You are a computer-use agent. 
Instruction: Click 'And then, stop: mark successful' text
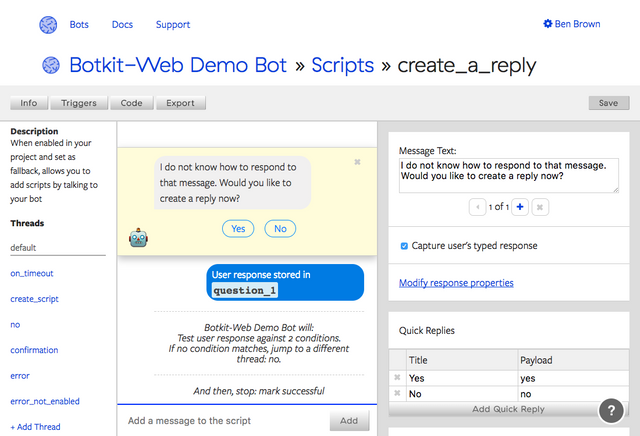click(259, 391)
